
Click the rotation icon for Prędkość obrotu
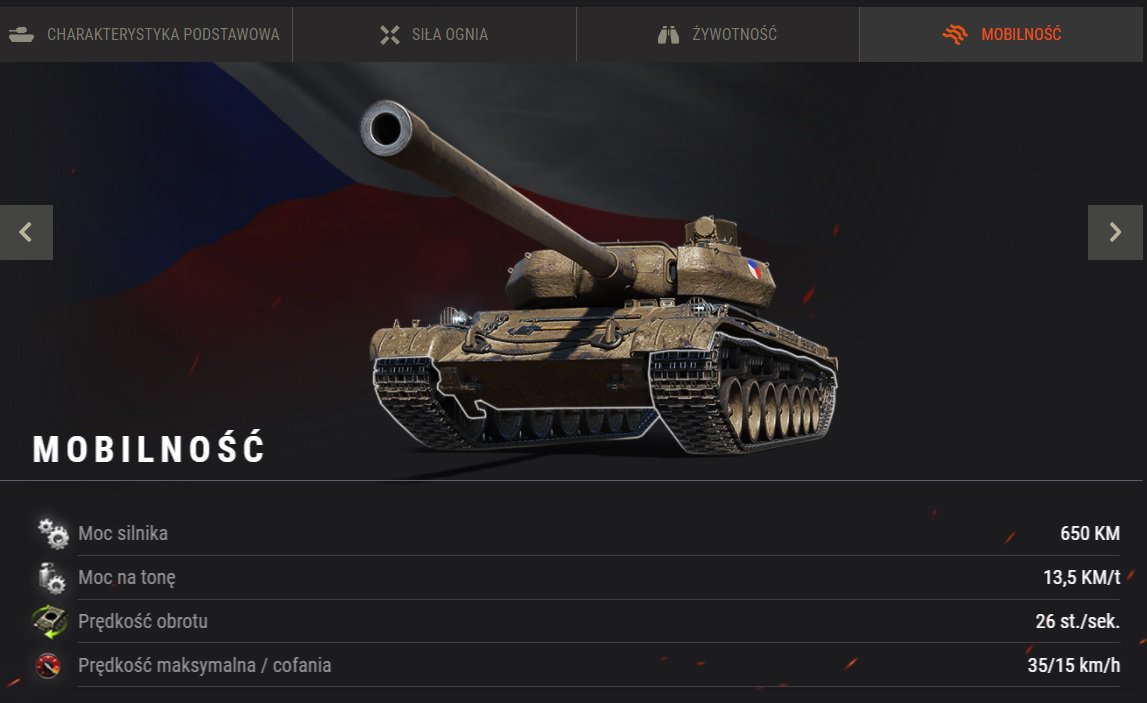50,622
